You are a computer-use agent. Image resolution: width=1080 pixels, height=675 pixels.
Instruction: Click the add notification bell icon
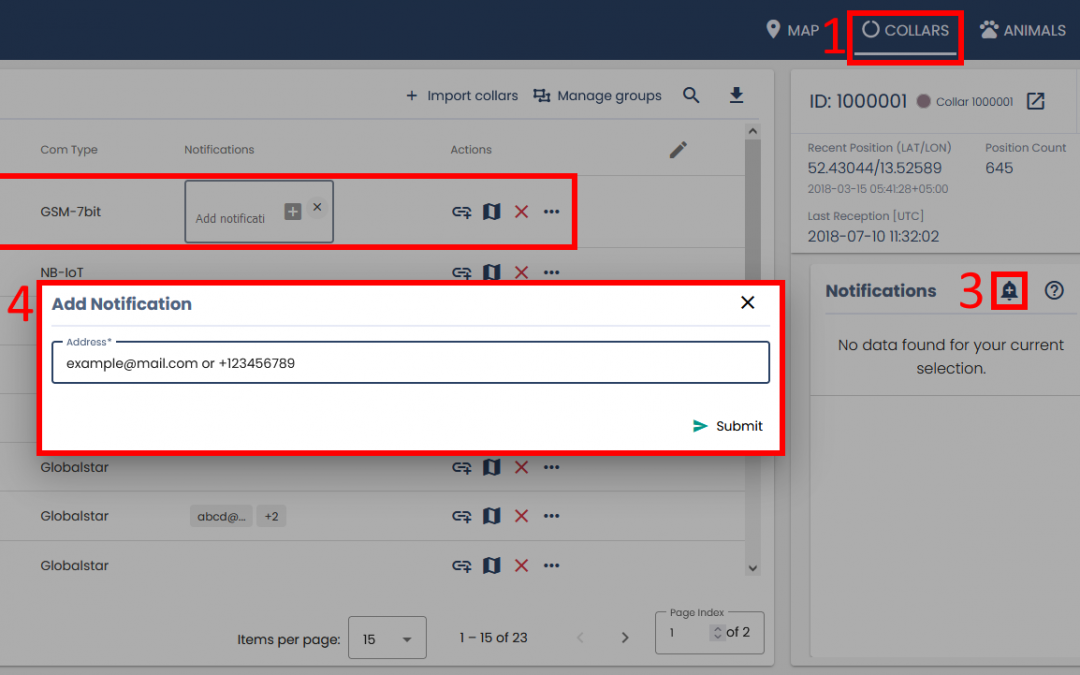tap(1010, 291)
